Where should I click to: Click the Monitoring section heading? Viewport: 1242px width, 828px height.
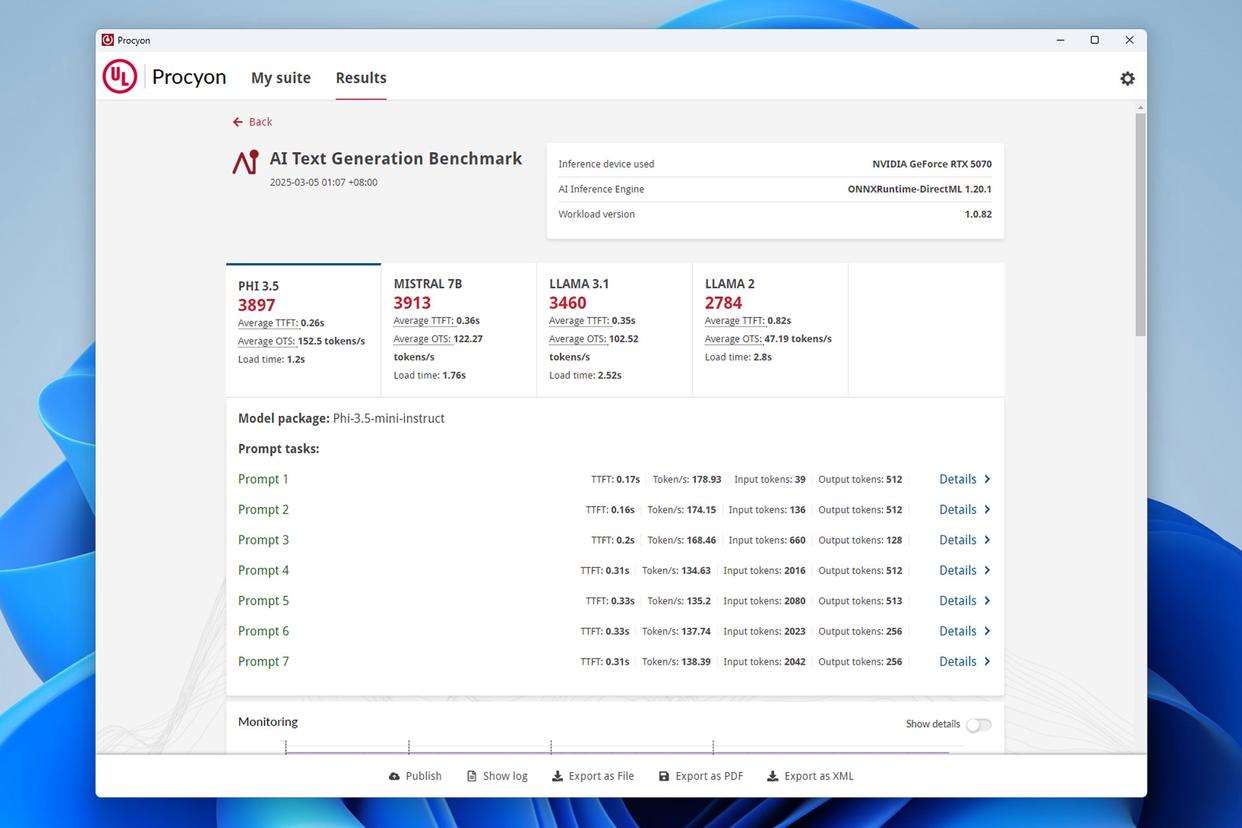coord(268,721)
